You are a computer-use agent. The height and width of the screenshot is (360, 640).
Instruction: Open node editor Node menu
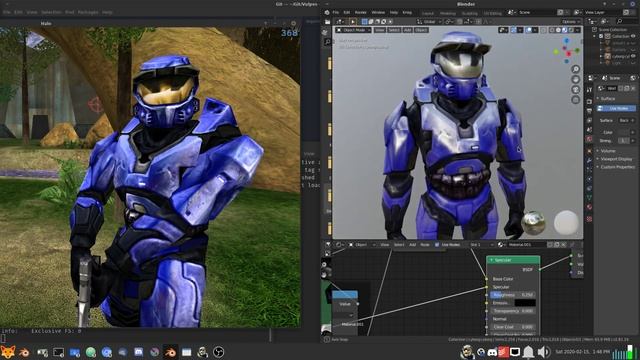[425, 244]
